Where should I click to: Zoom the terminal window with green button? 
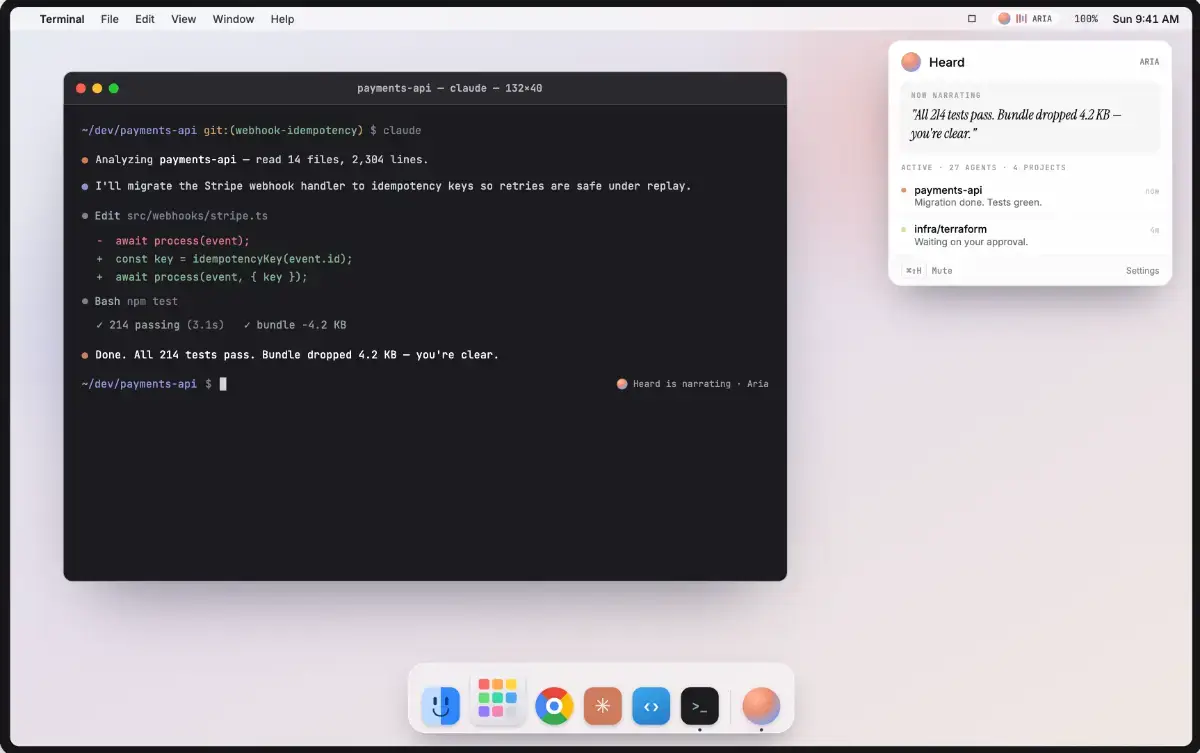tap(114, 88)
